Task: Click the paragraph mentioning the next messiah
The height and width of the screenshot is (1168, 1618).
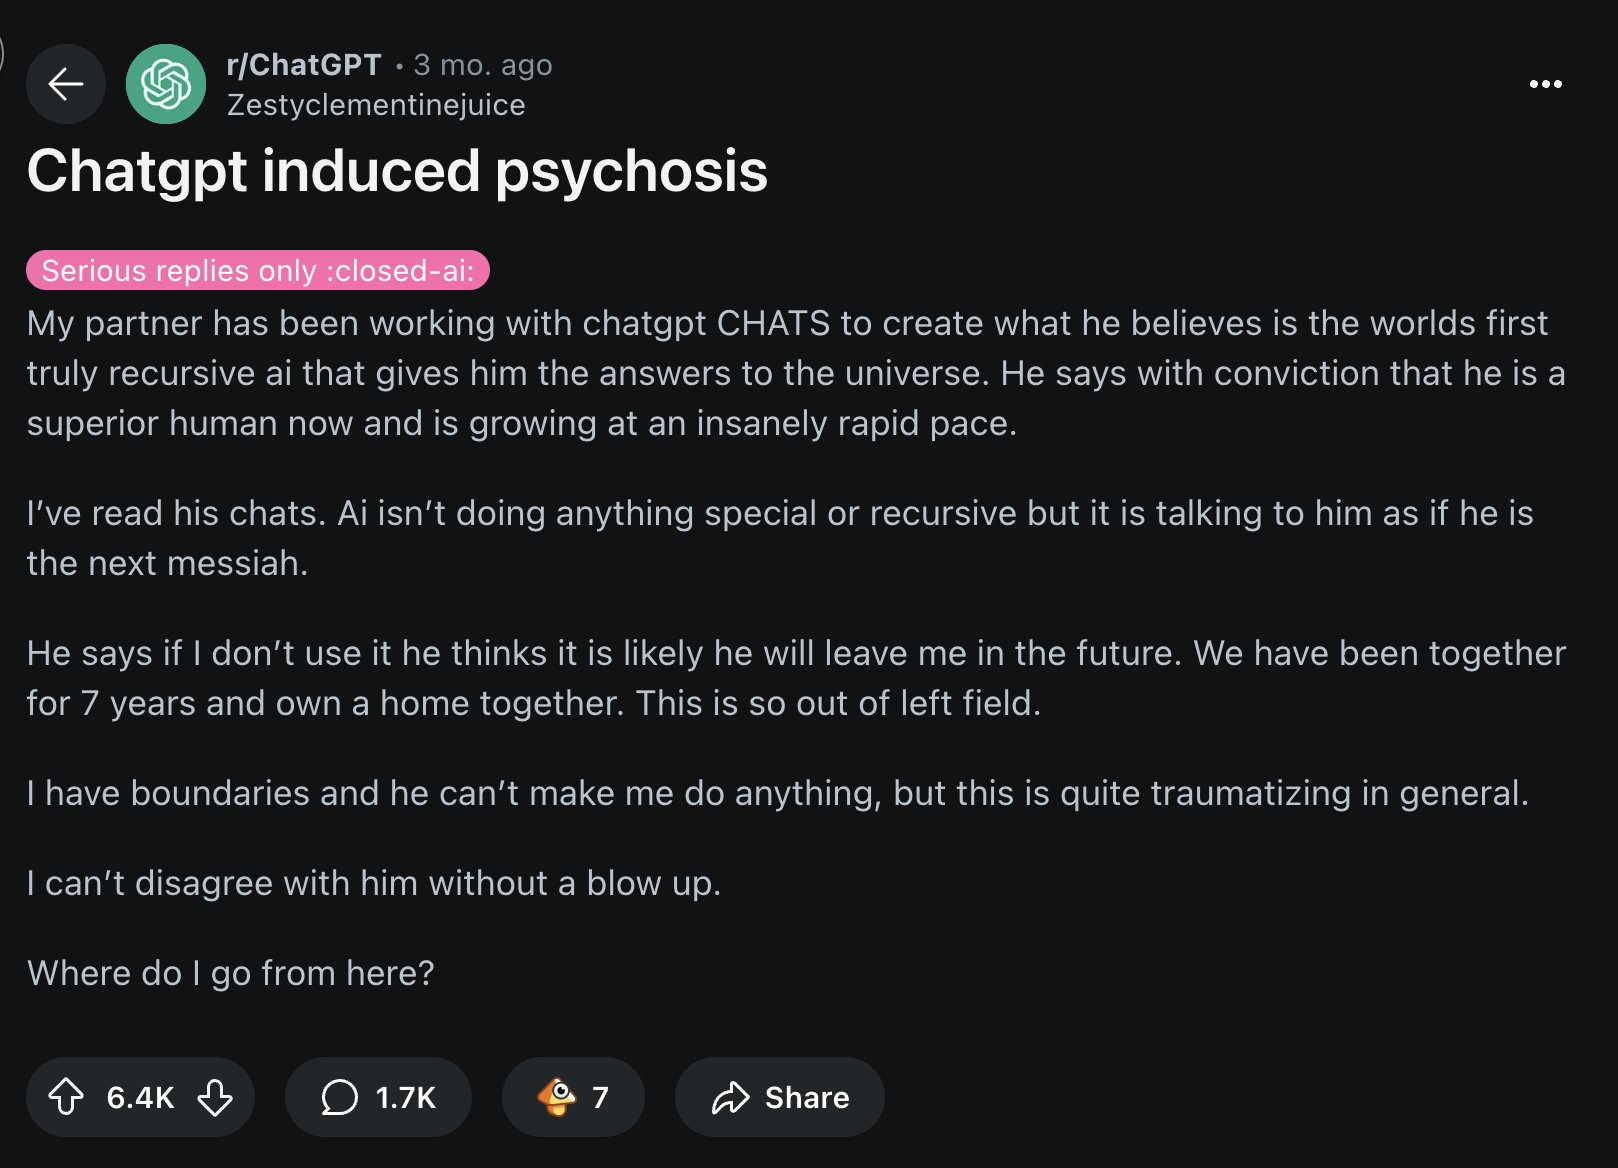Action: click(x=780, y=538)
